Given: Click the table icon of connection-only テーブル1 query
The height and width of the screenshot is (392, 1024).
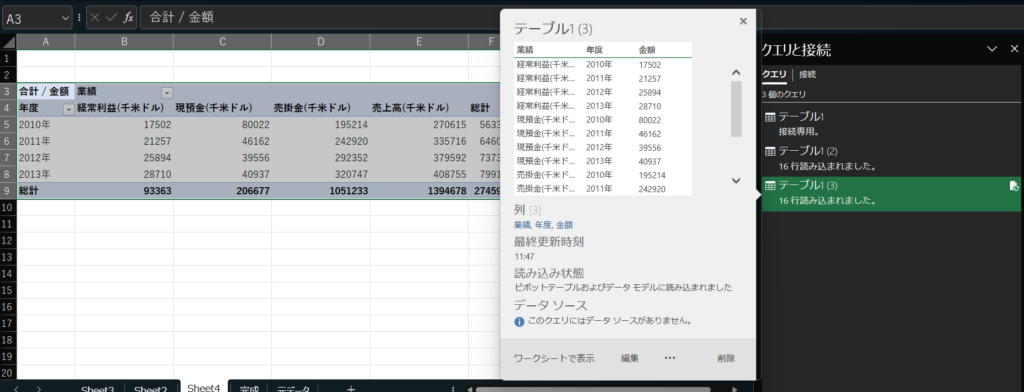Looking at the screenshot, I should 770,117.
